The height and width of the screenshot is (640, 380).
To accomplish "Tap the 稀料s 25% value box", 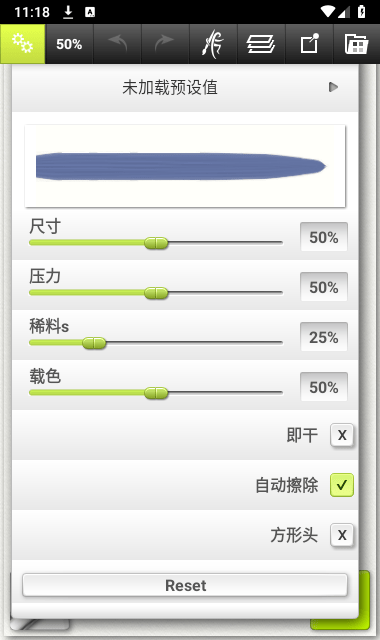I will 324,337.
